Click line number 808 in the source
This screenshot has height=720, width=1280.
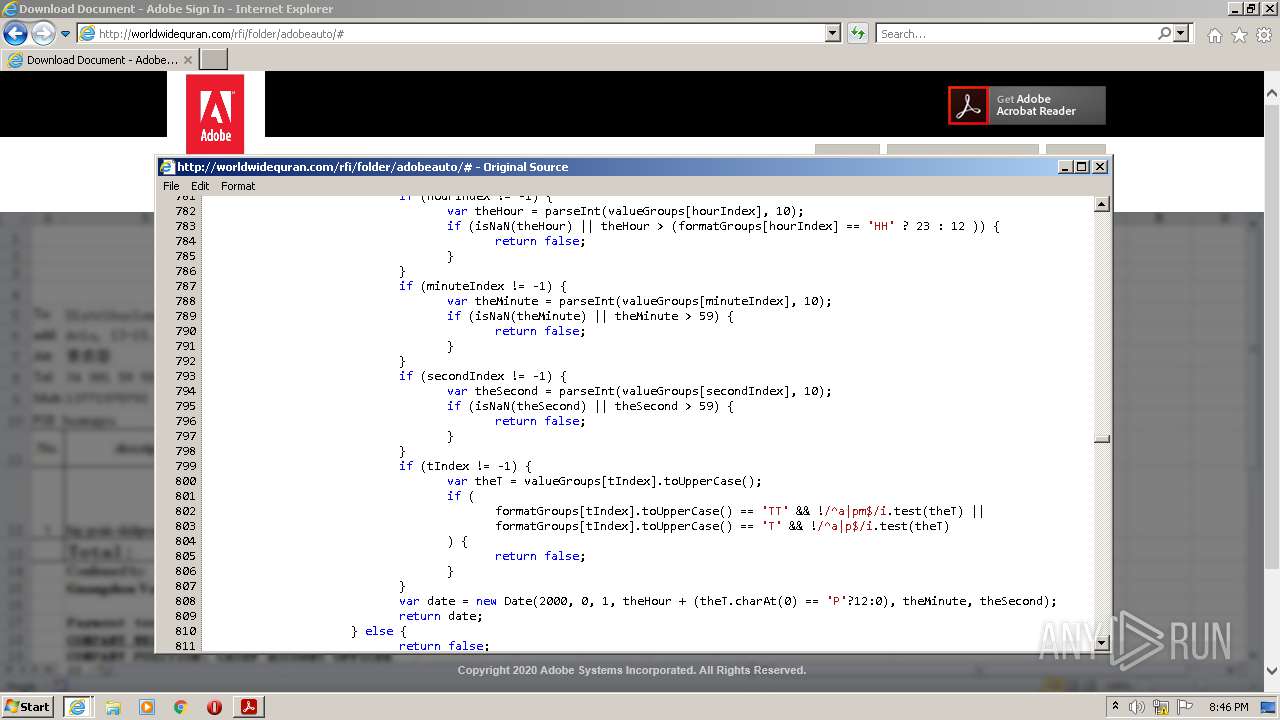point(185,601)
